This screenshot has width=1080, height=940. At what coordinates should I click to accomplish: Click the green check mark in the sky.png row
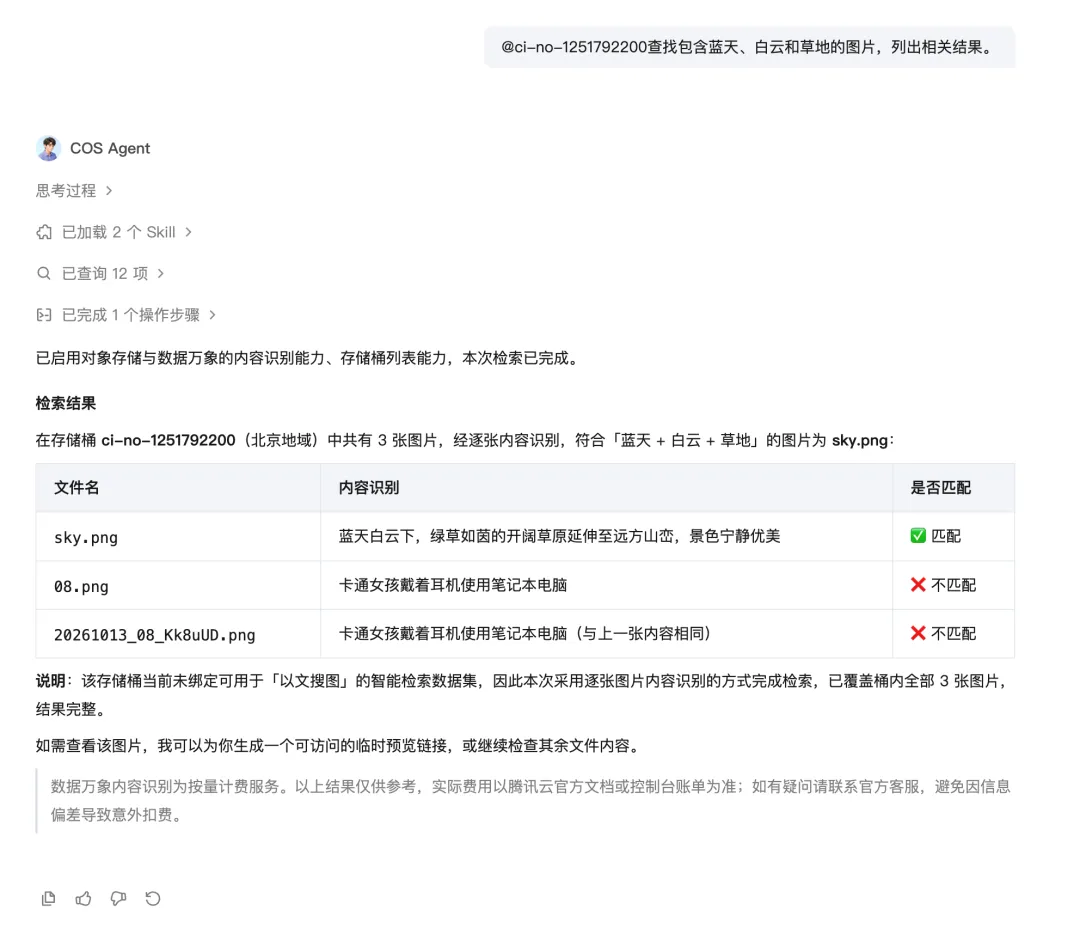(x=918, y=536)
